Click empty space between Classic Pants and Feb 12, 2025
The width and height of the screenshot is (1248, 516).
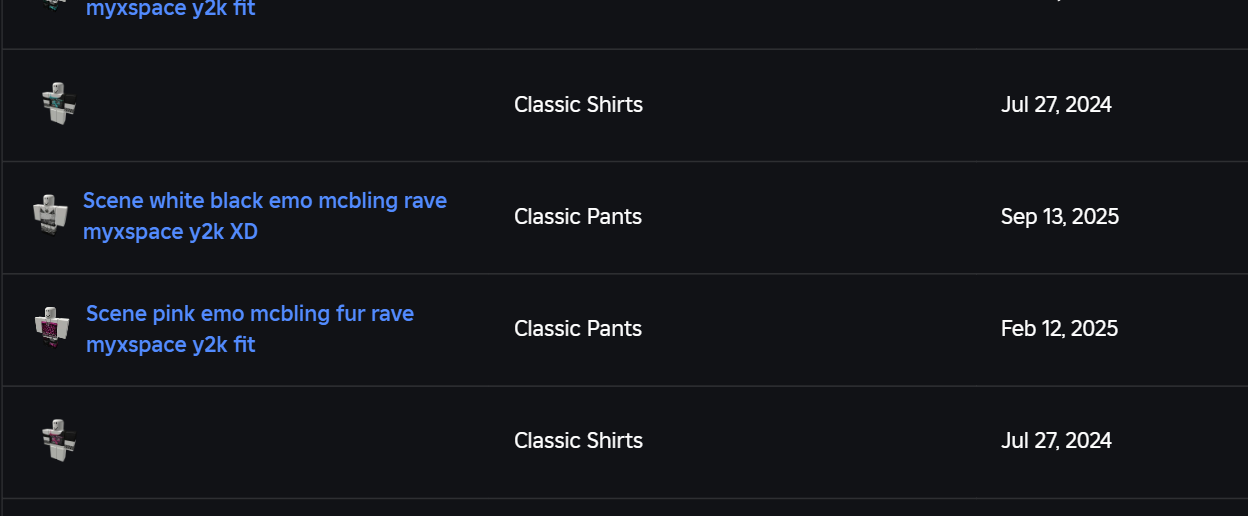[x=820, y=329]
